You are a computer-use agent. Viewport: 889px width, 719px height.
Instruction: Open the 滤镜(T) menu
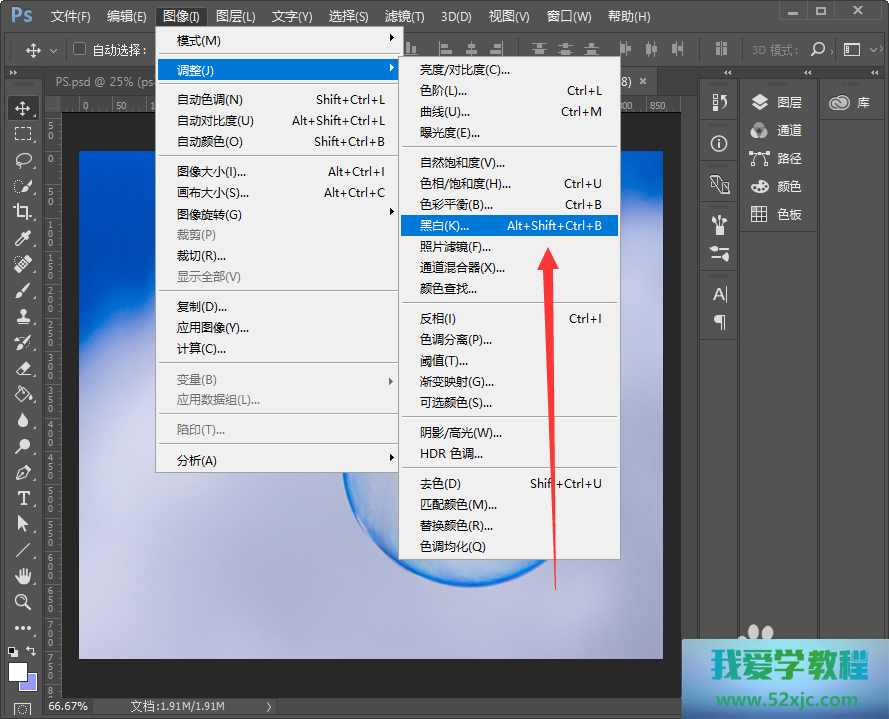pos(404,17)
